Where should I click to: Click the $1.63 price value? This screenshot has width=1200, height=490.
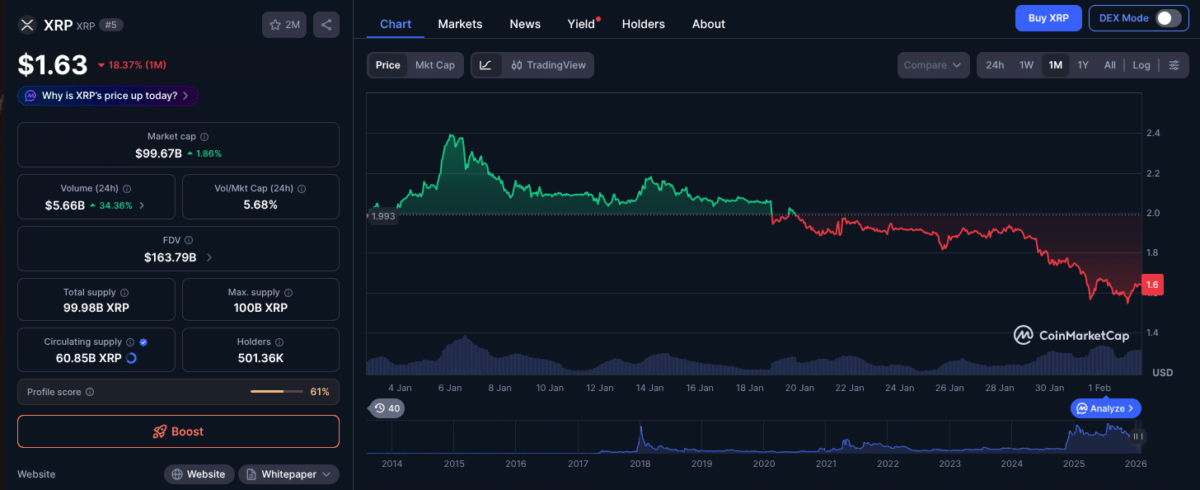[x=52, y=65]
